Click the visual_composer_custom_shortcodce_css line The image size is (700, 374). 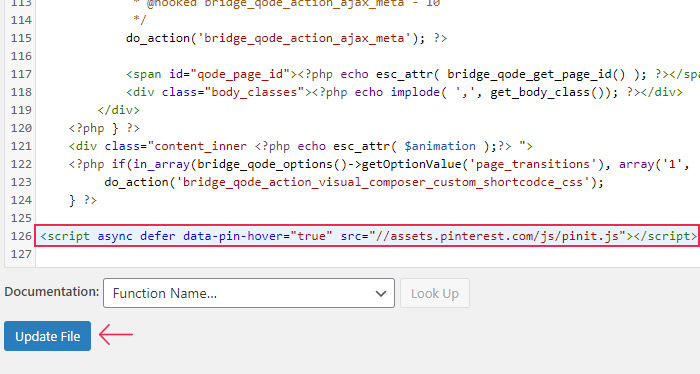(354, 182)
